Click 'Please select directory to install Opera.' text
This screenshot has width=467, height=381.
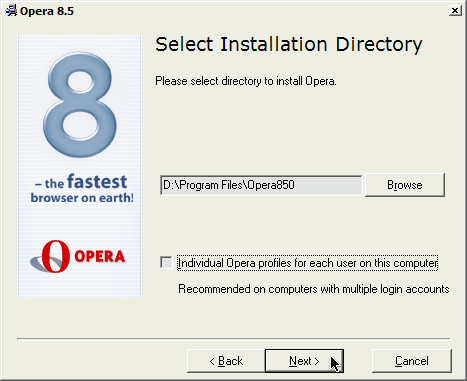coord(246,81)
